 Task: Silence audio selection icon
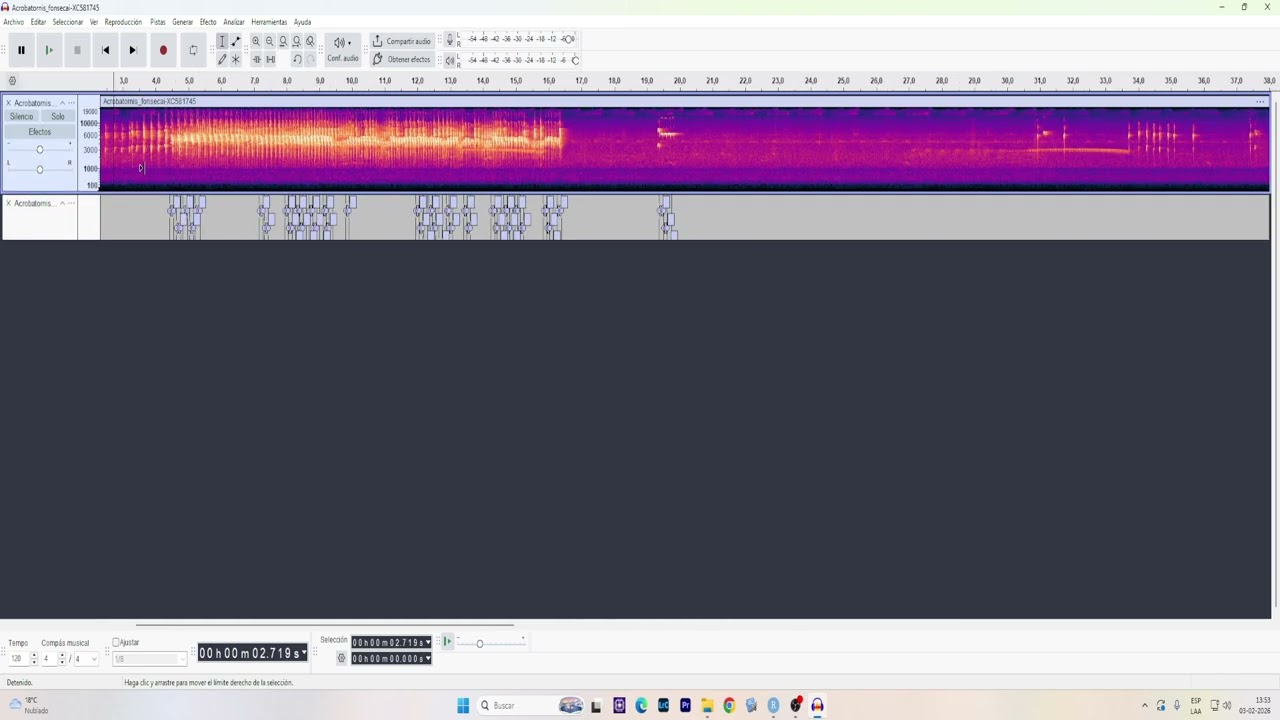(x=270, y=59)
